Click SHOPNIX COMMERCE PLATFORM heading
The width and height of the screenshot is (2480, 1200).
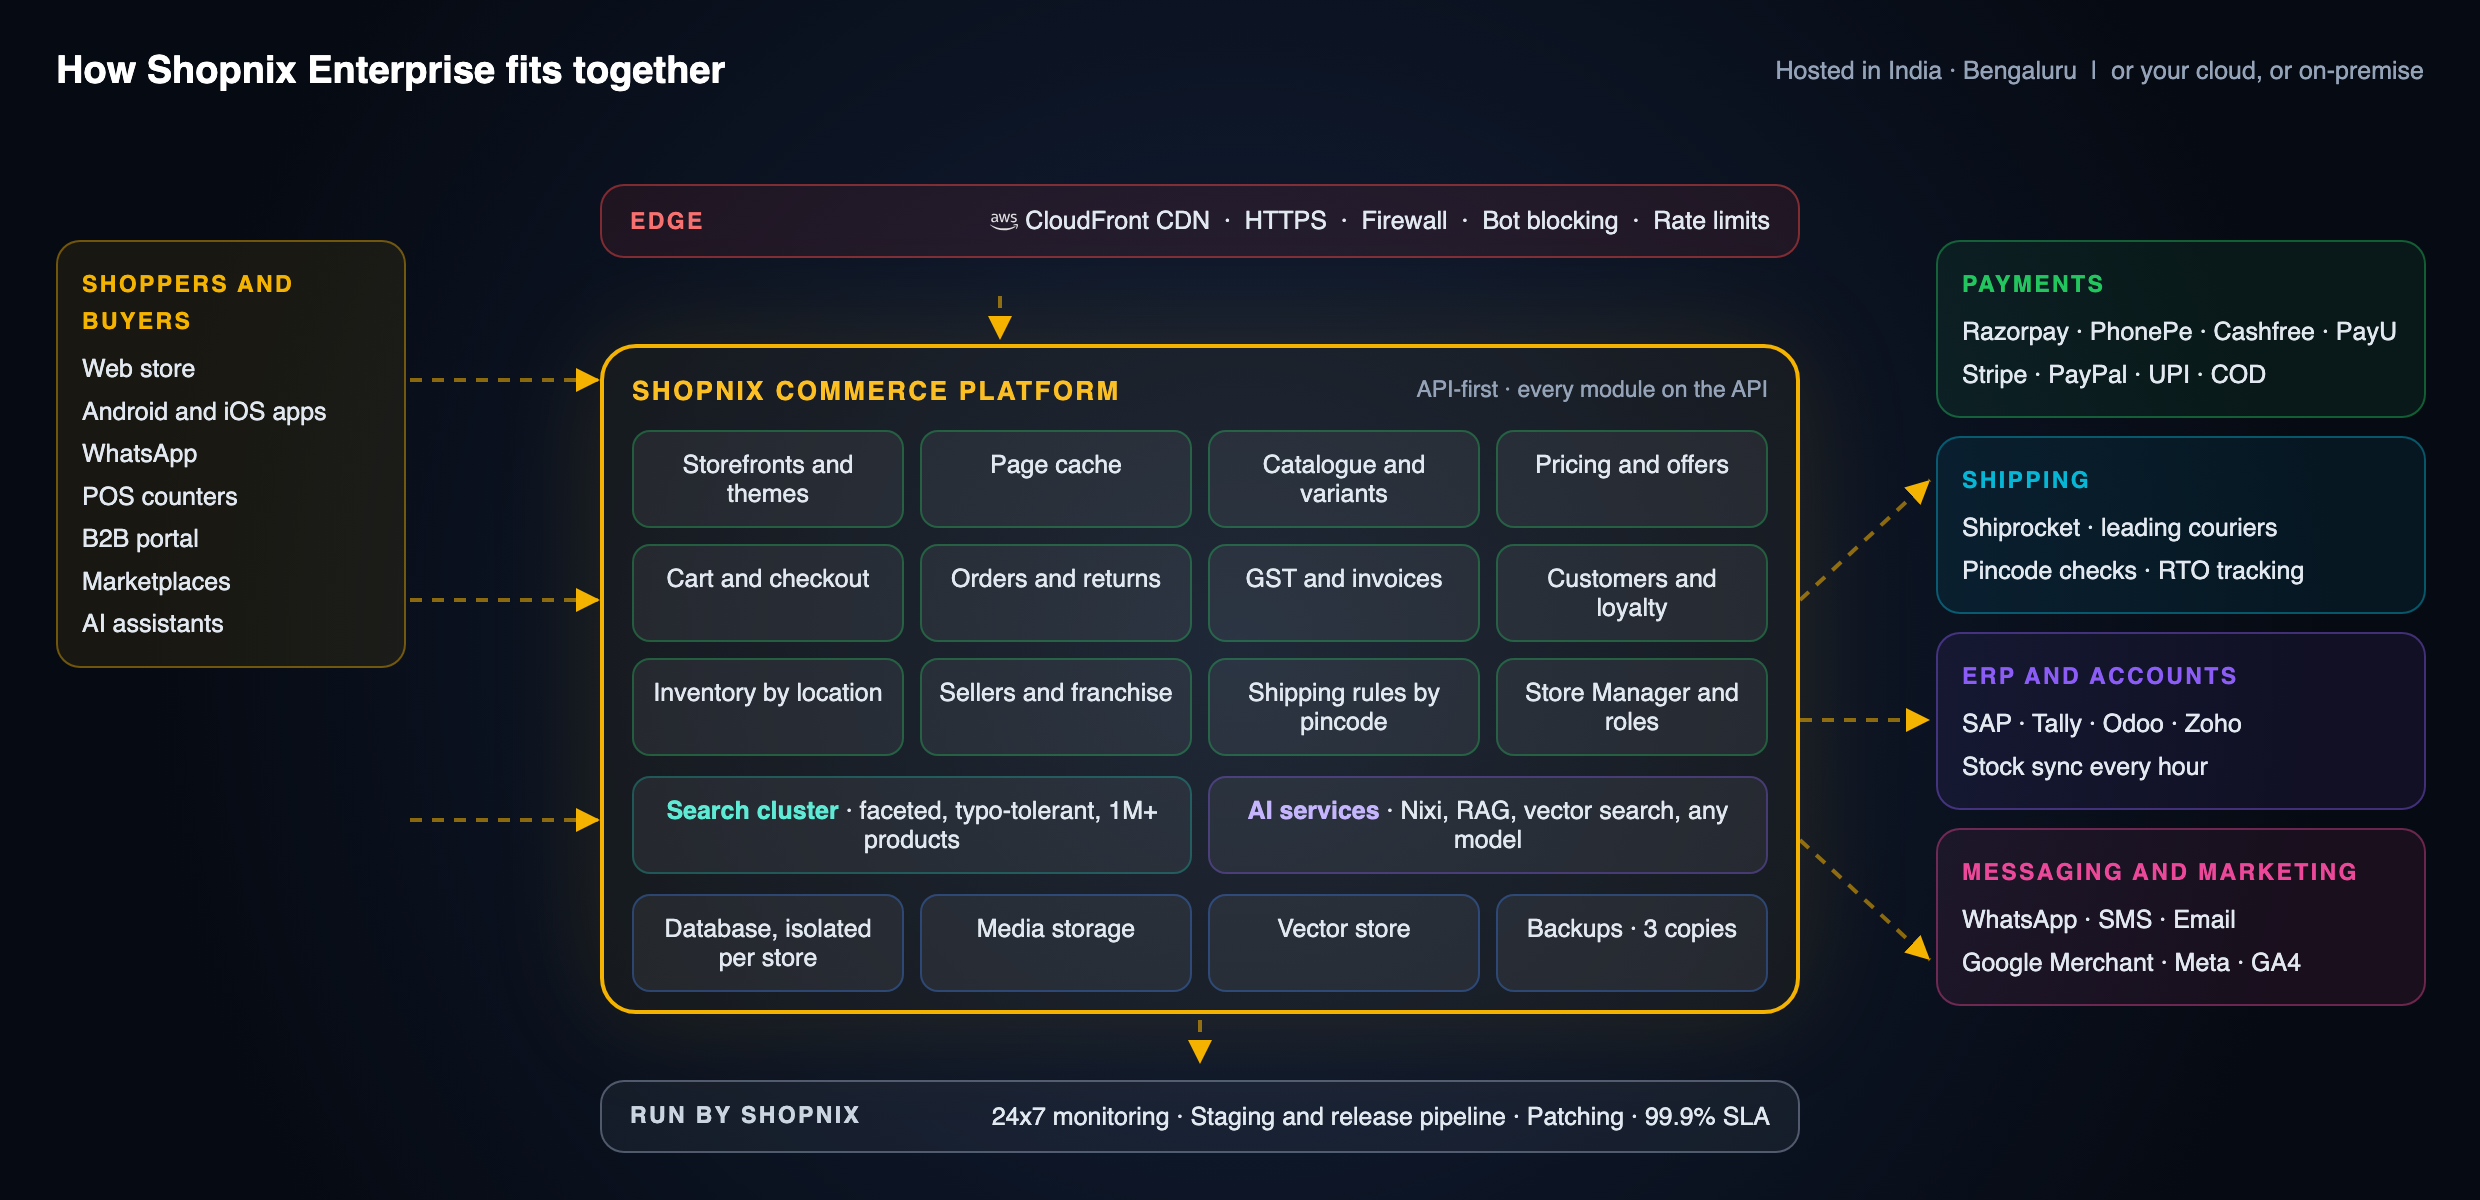tap(875, 391)
